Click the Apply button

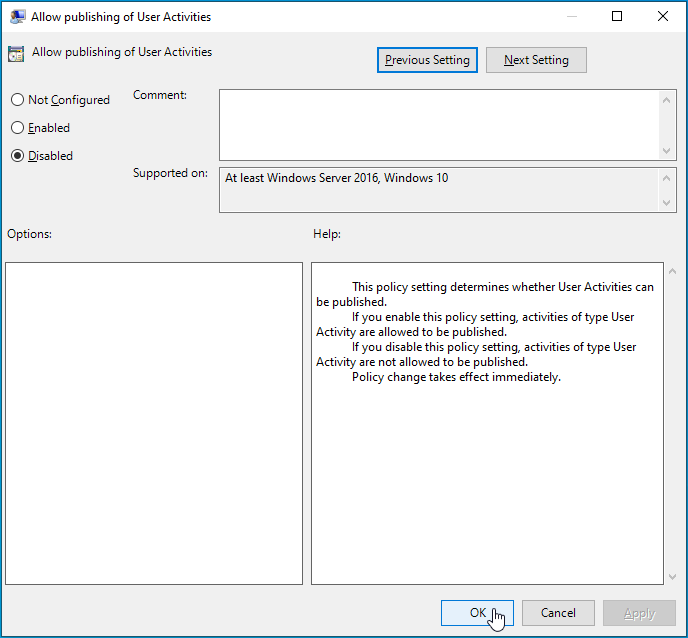(640, 613)
